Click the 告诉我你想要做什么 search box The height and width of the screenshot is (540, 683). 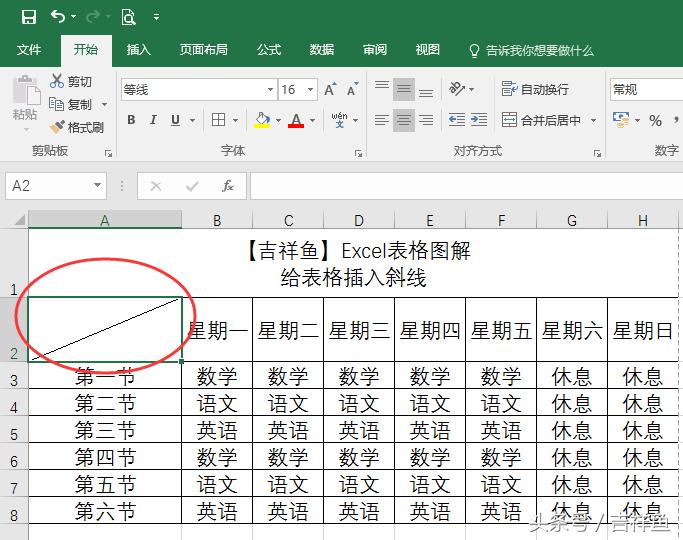point(532,51)
